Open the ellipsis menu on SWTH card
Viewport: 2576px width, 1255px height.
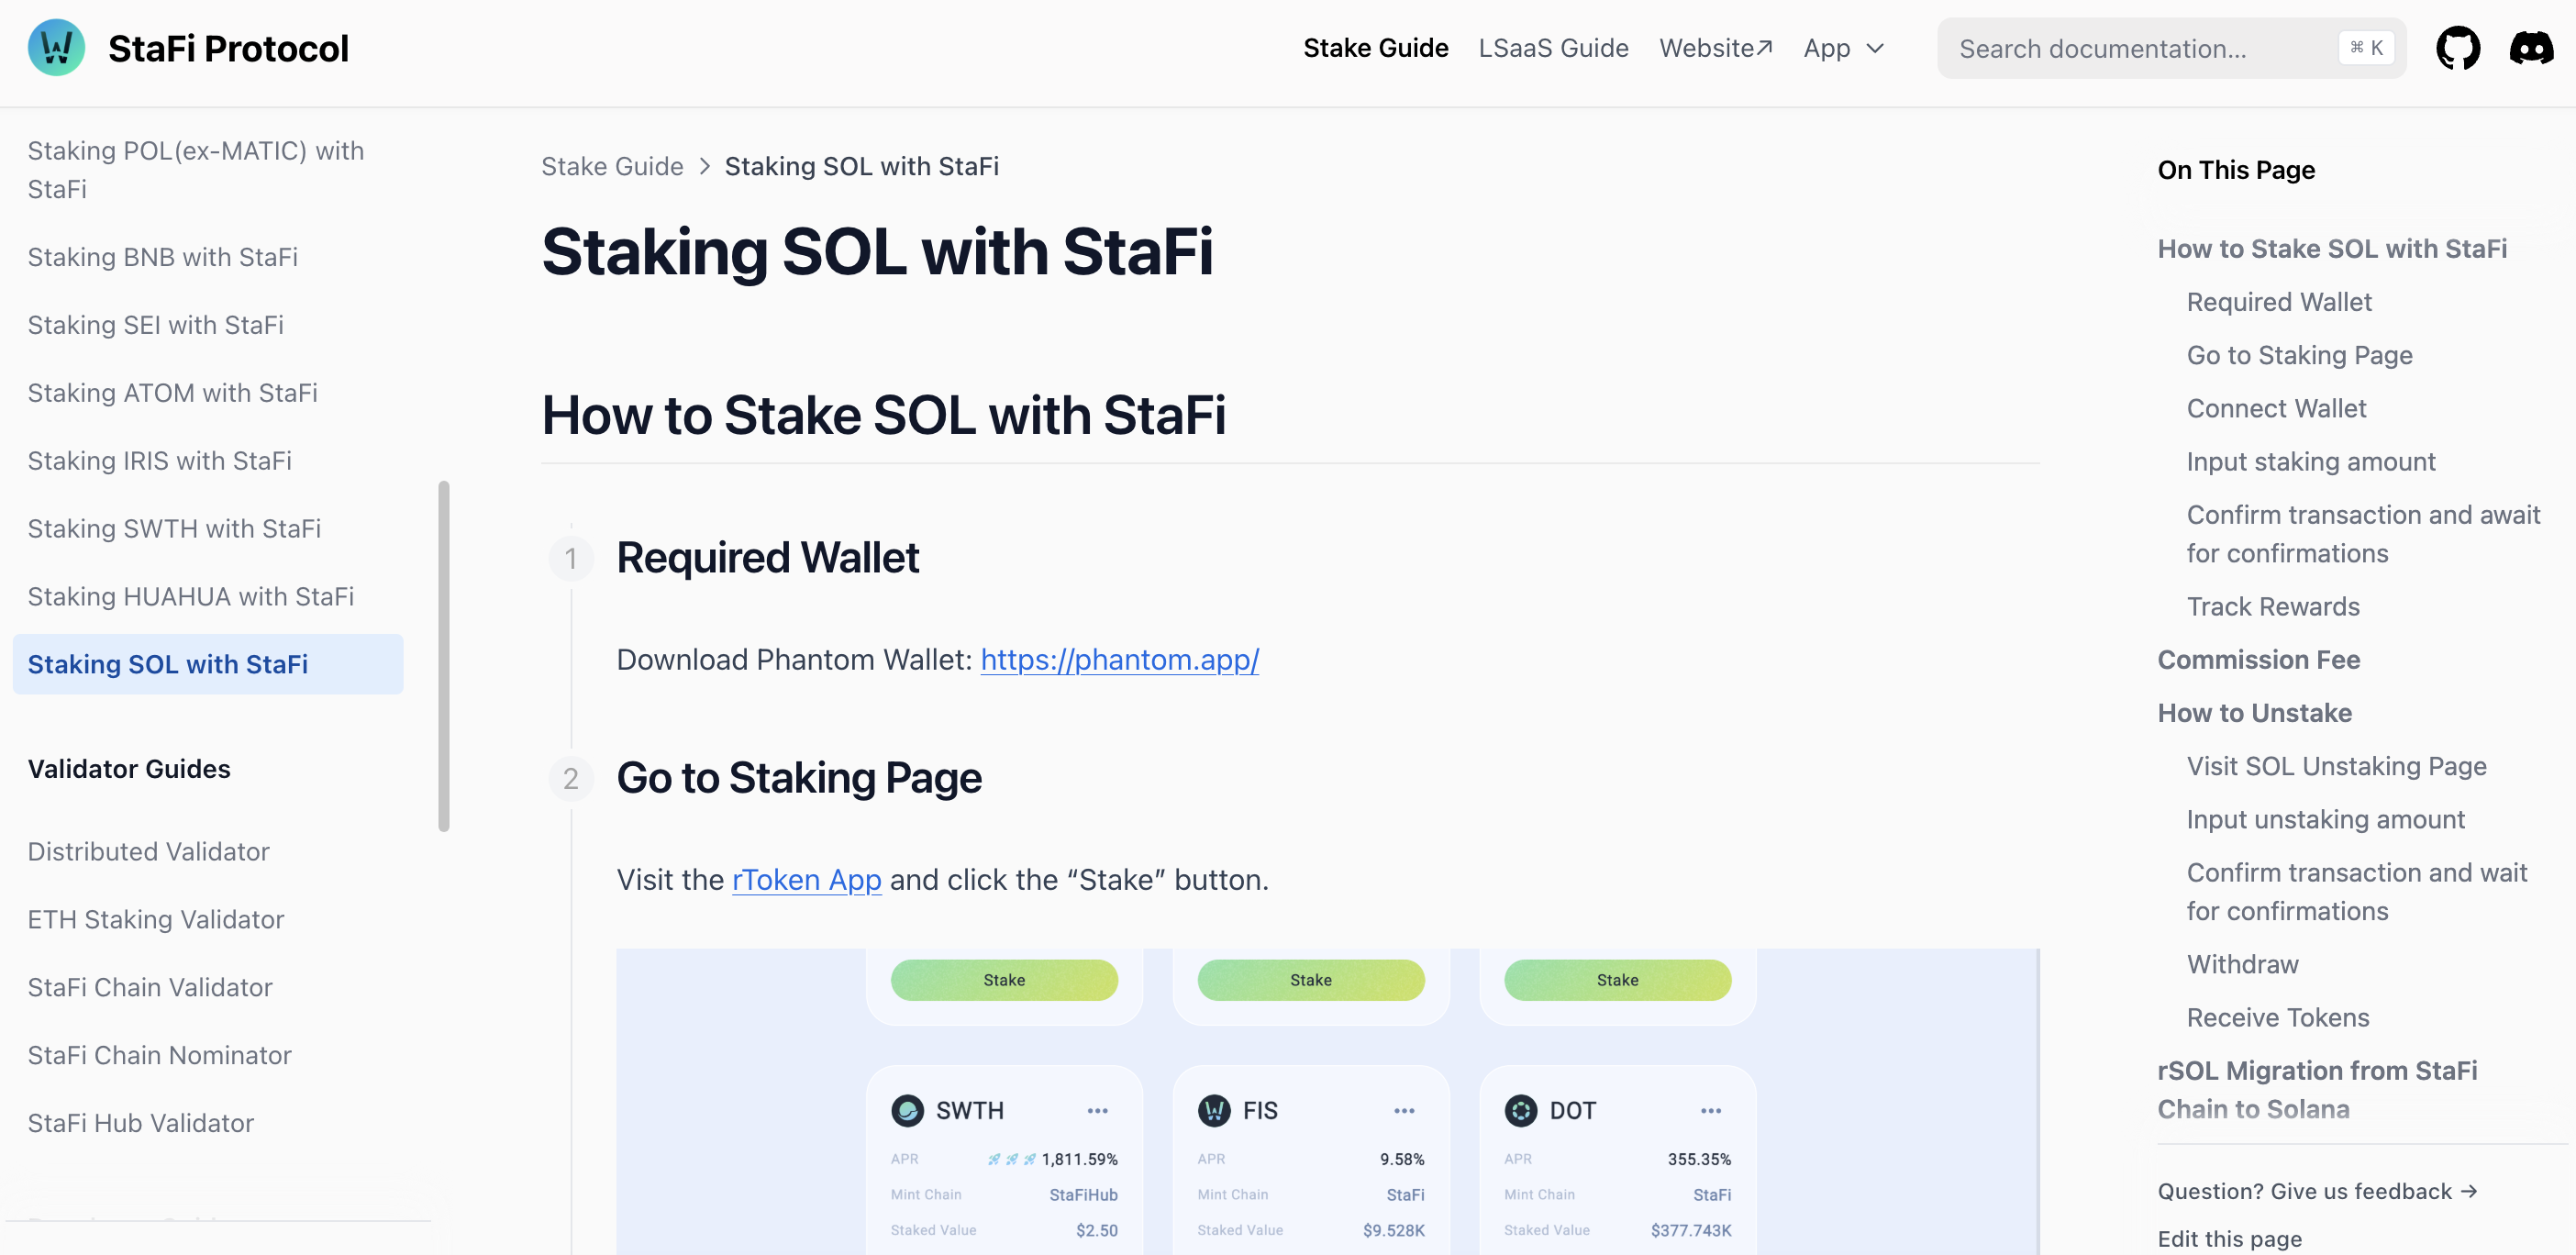click(1097, 1110)
